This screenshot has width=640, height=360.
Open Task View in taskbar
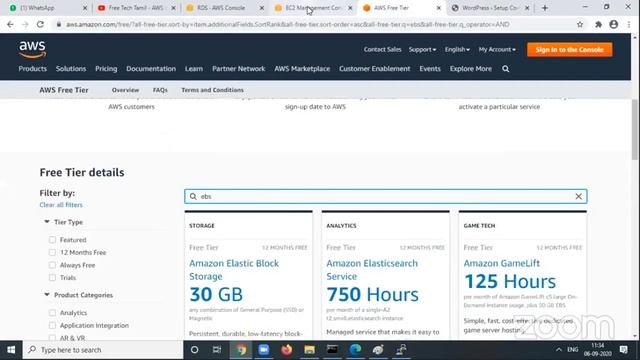[x=217, y=350]
